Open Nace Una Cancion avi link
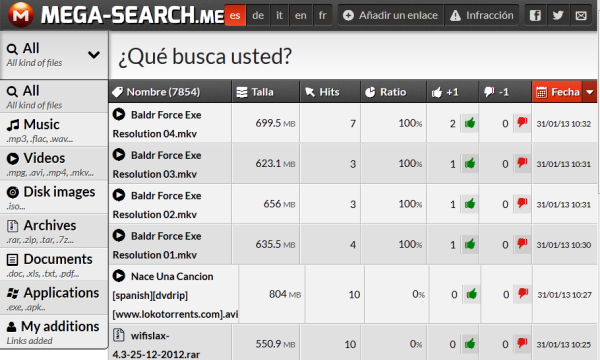 coord(175,295)
